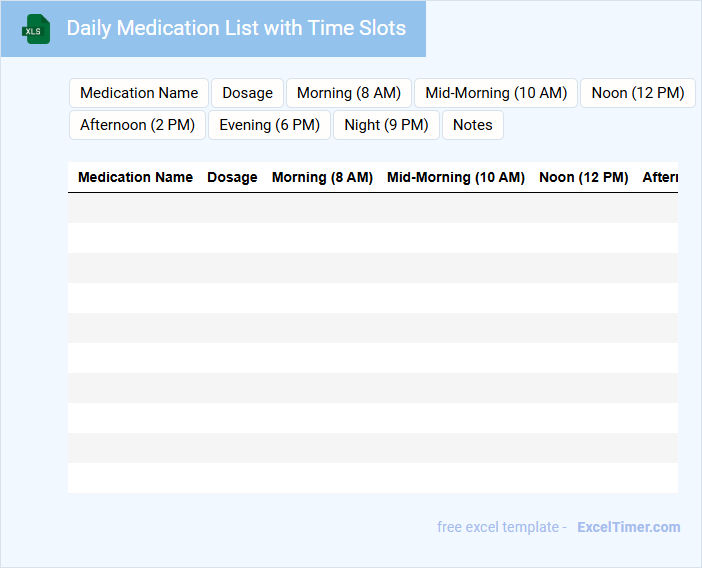Click the Medication Name tag button
Image resolution: width=702 pixels, height=568 pixels.
click(139, 93)
